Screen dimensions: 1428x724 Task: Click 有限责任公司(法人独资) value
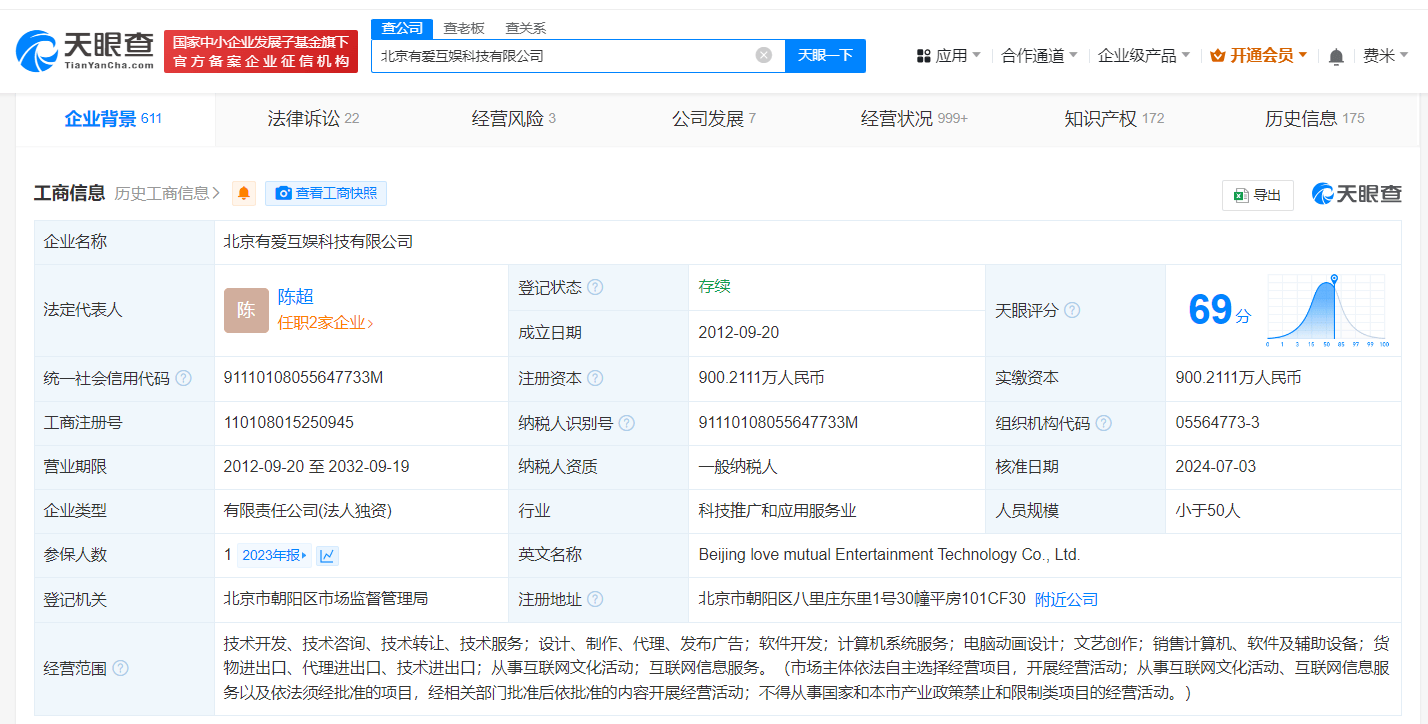[308, 511]
